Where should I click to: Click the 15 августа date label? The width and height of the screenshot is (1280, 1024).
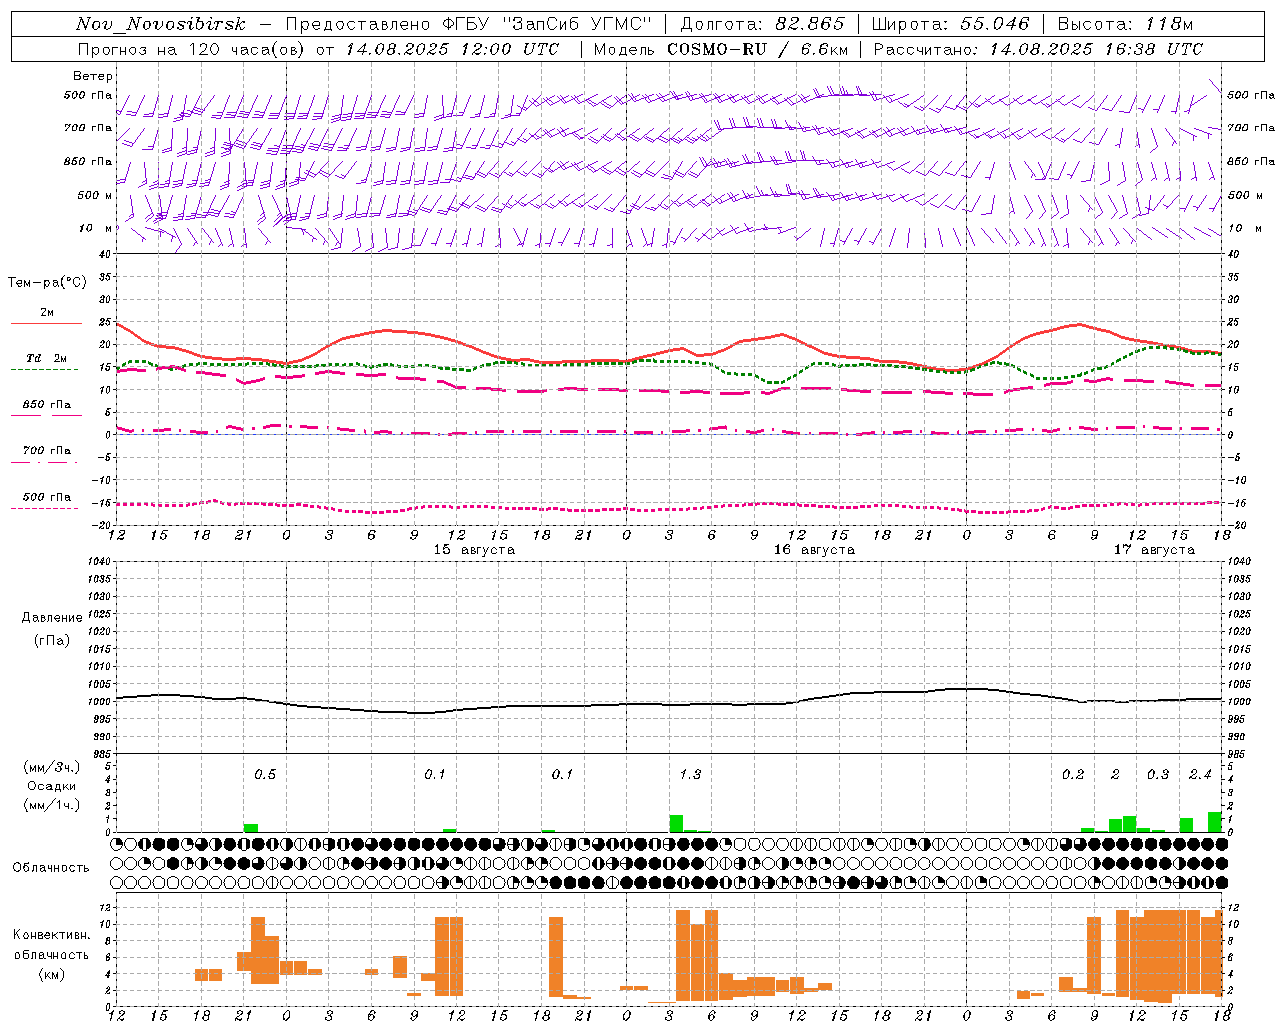click(x=474, y=550)
